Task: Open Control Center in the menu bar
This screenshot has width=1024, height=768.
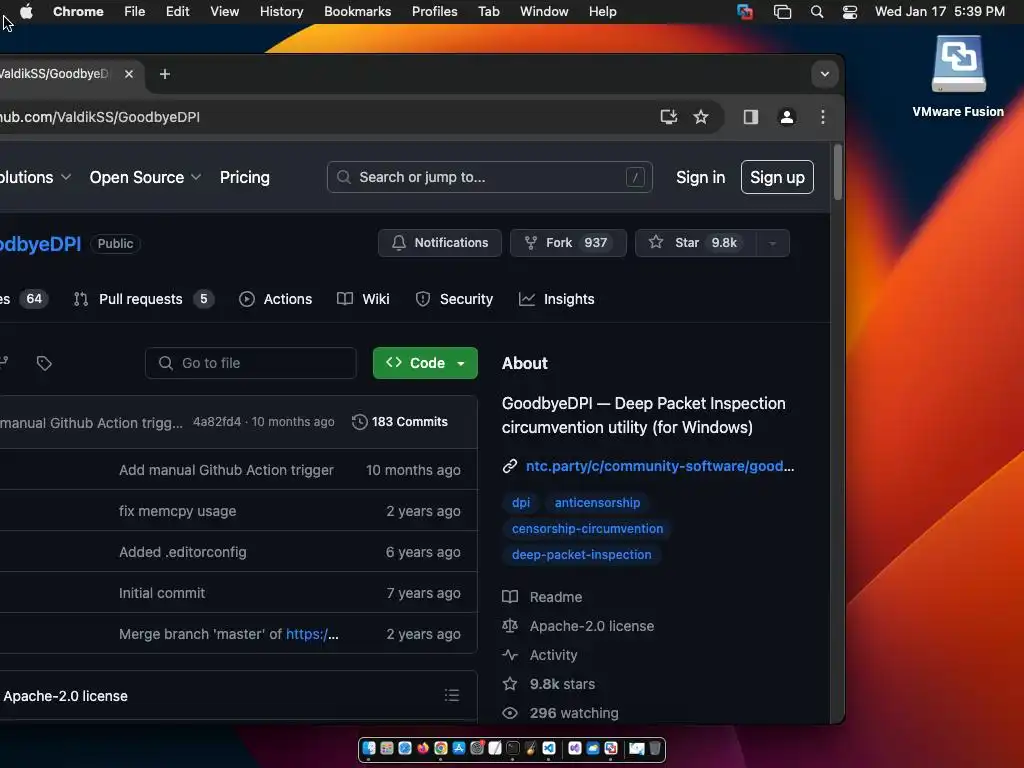Action: click(850, 12)
